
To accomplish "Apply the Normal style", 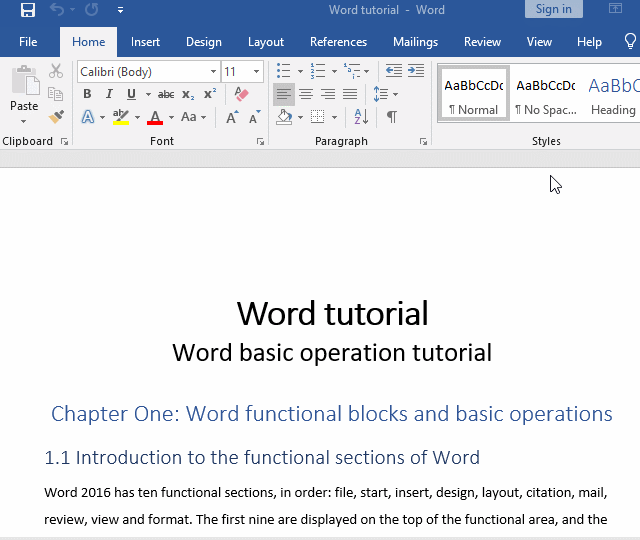I will click(473, 94).
